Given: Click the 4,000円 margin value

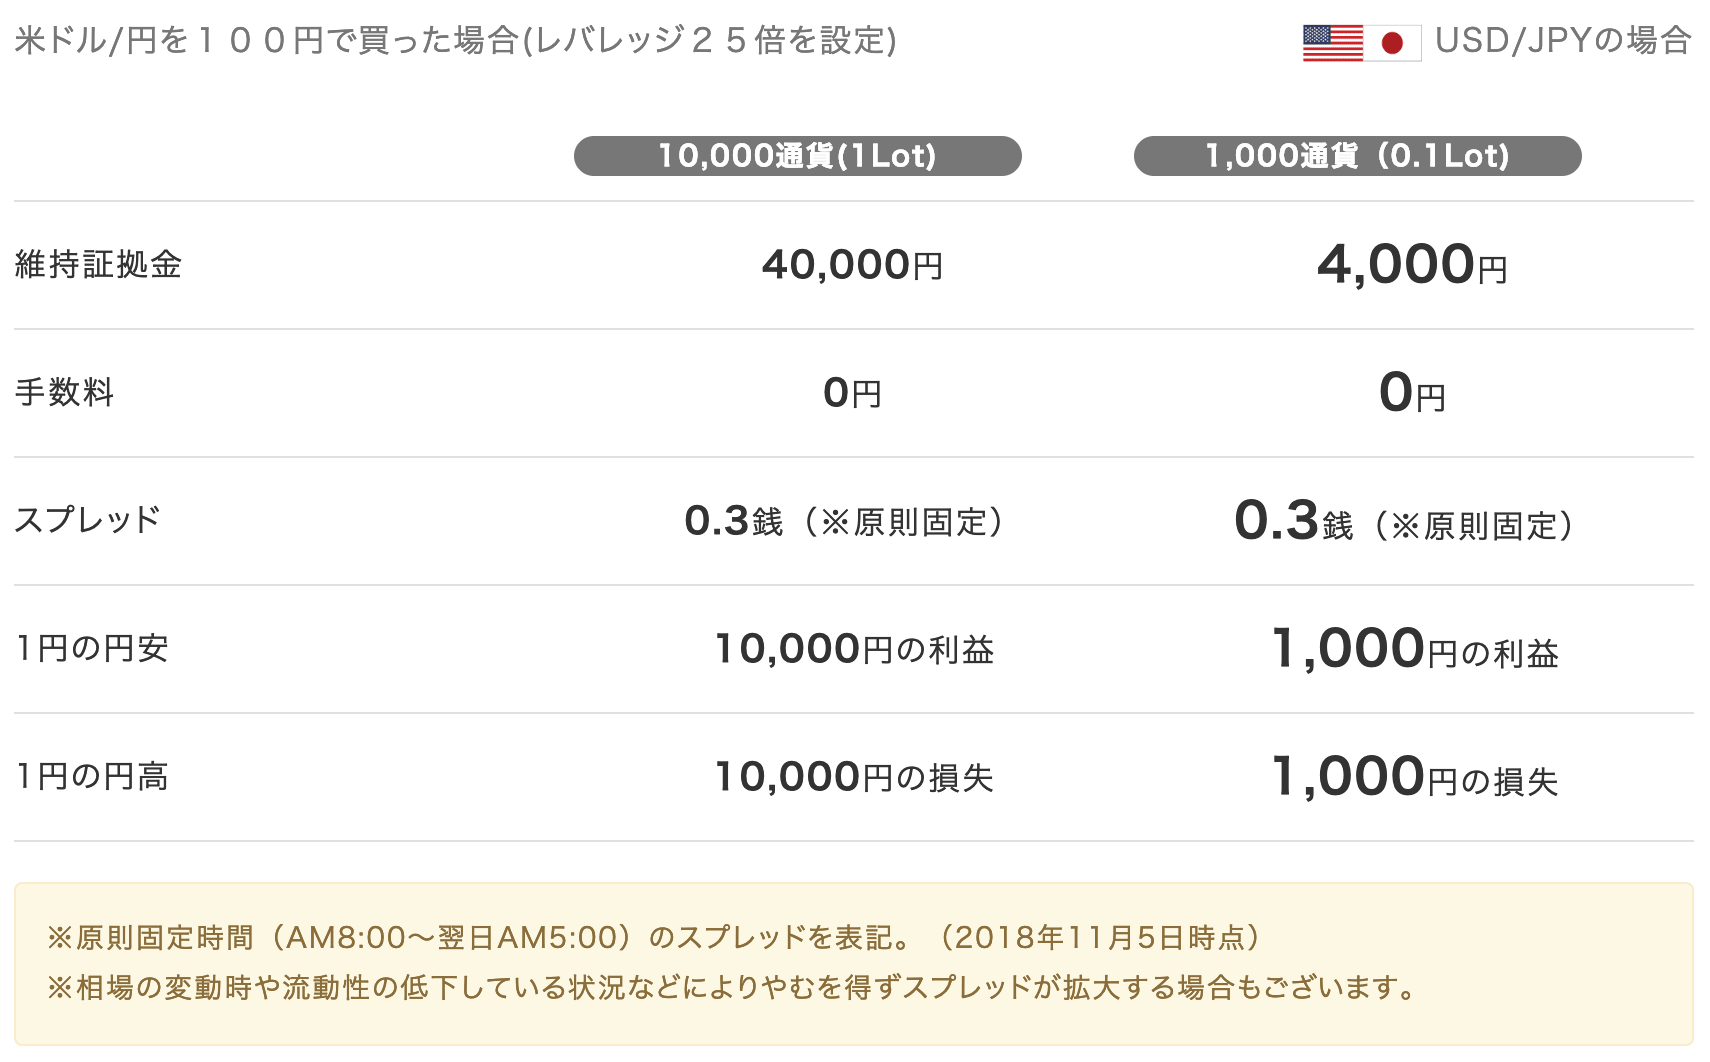Looking at the screenshot, I should pos(1412,265).
